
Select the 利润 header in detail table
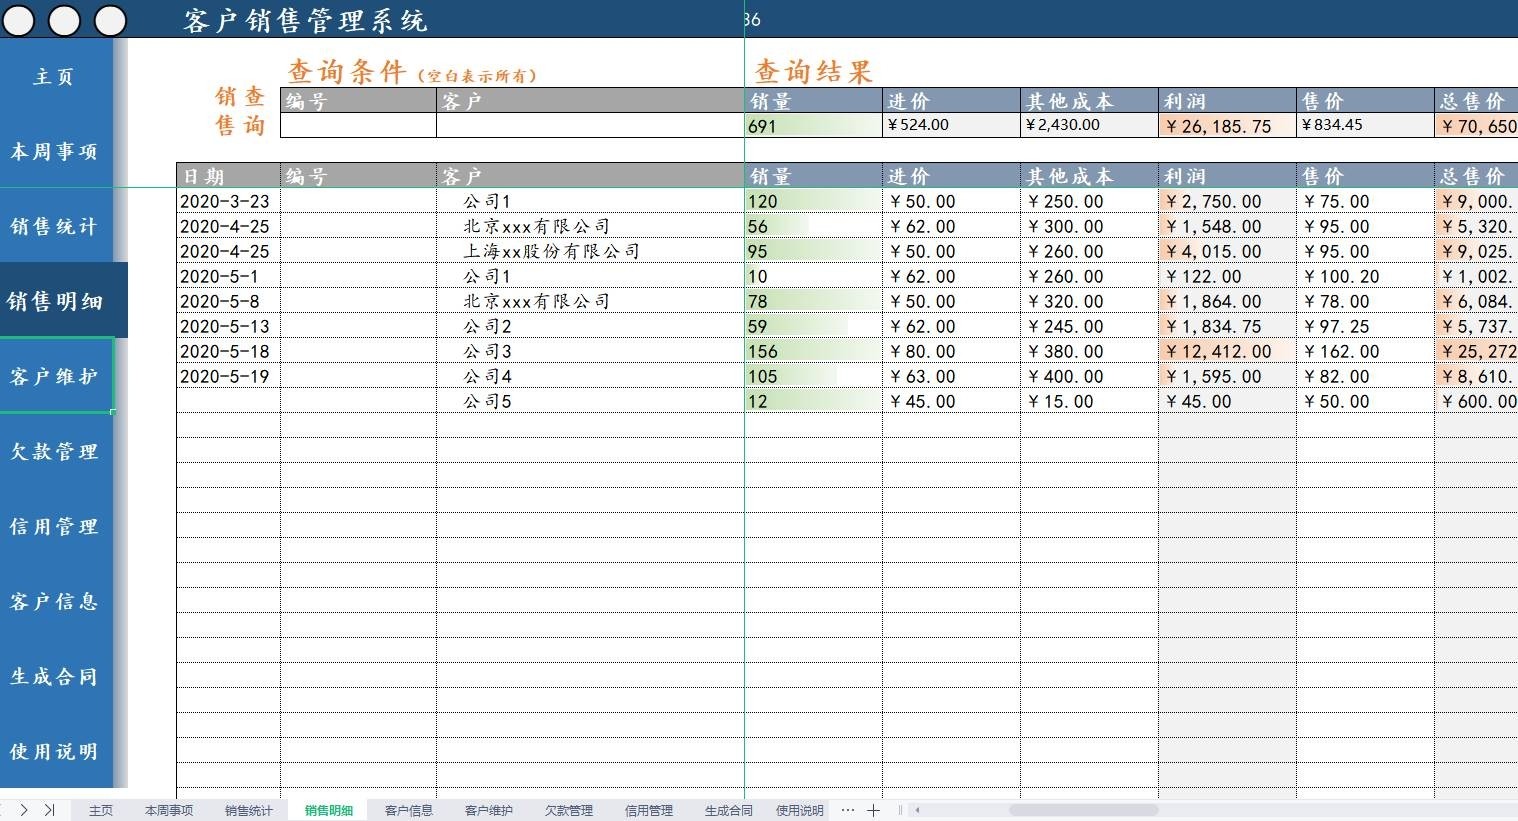coord(1227,176)
